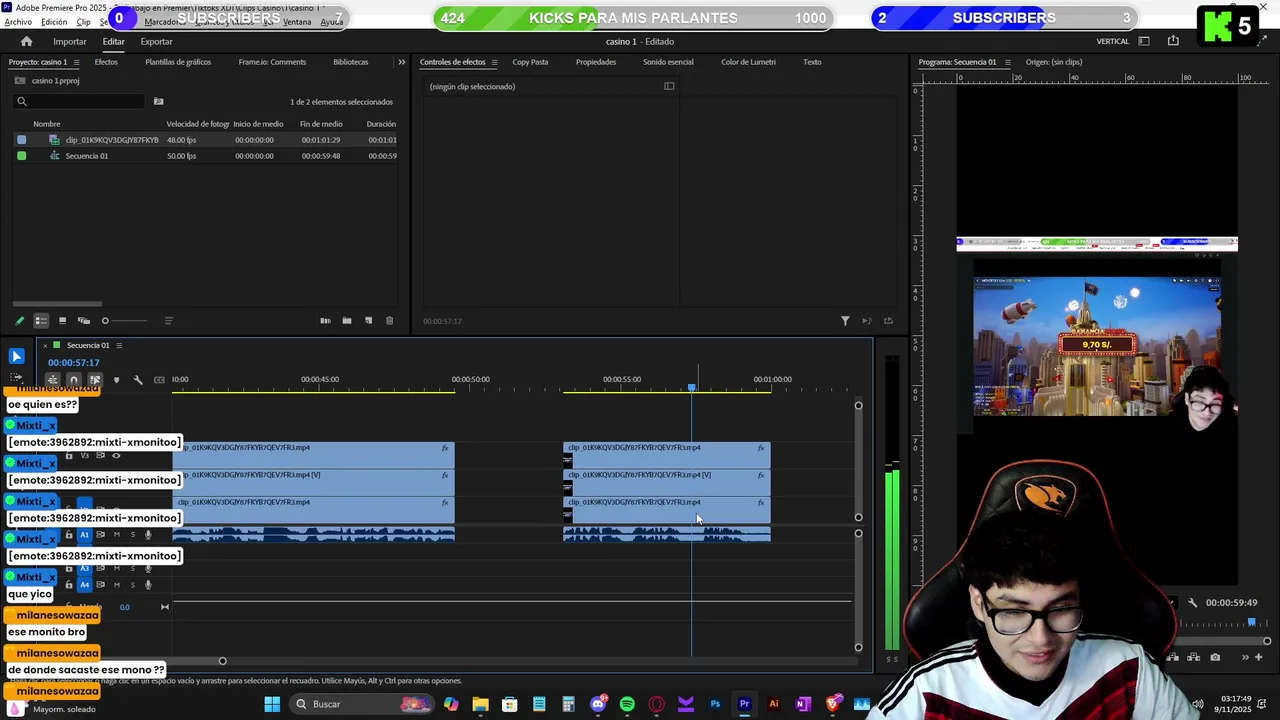
Task: Open Controles de efectos panel menu
Action: point(494,62)
